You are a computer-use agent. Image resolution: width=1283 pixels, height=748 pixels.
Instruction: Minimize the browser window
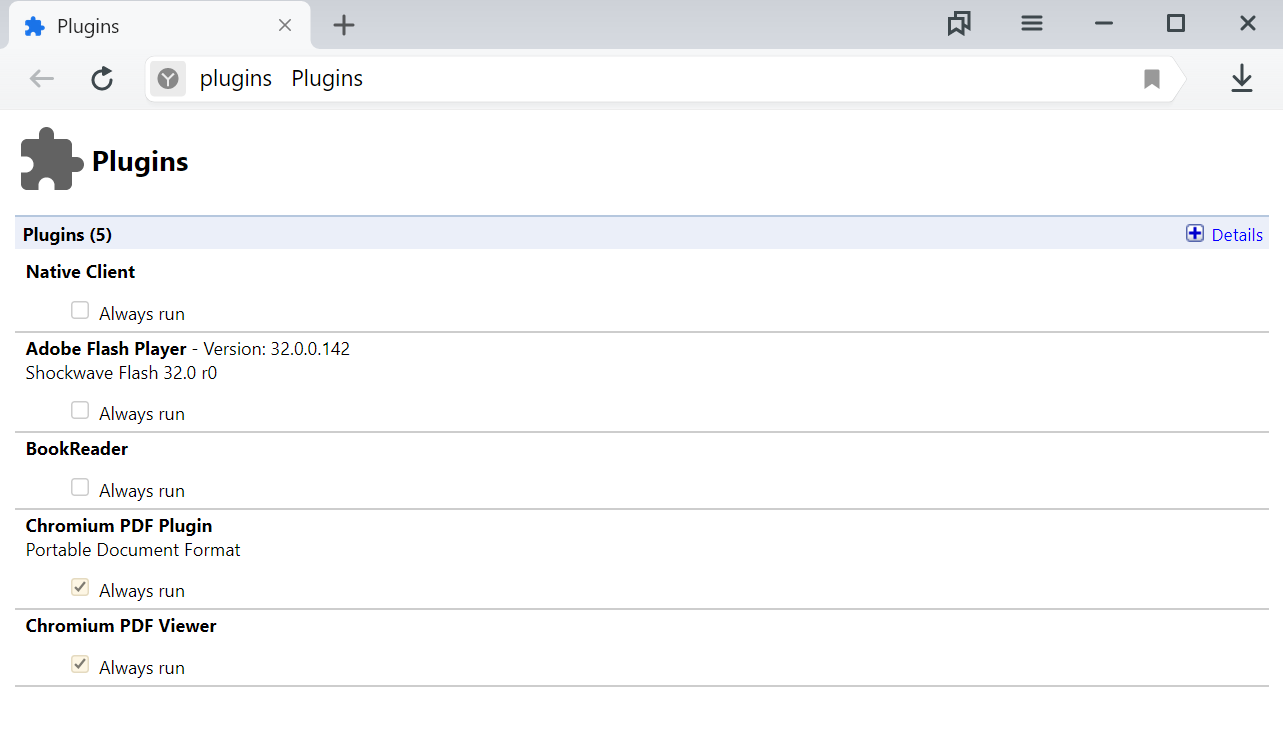point(1104,24)
